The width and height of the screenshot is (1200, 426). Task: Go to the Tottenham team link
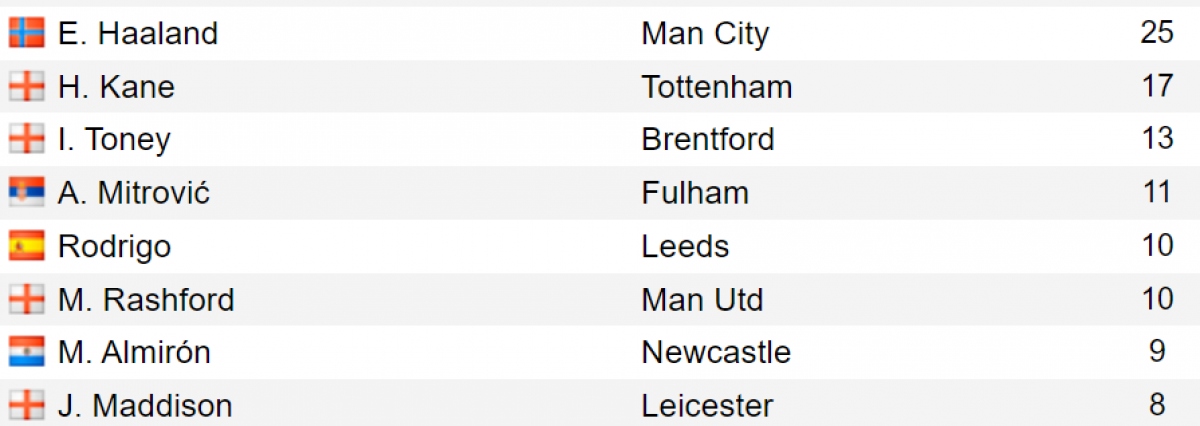[x=717, y=87]
